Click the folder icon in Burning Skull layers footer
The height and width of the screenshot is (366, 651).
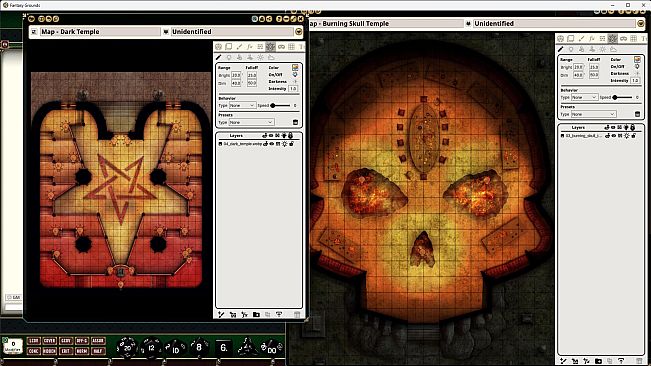[x=598, y=361]
